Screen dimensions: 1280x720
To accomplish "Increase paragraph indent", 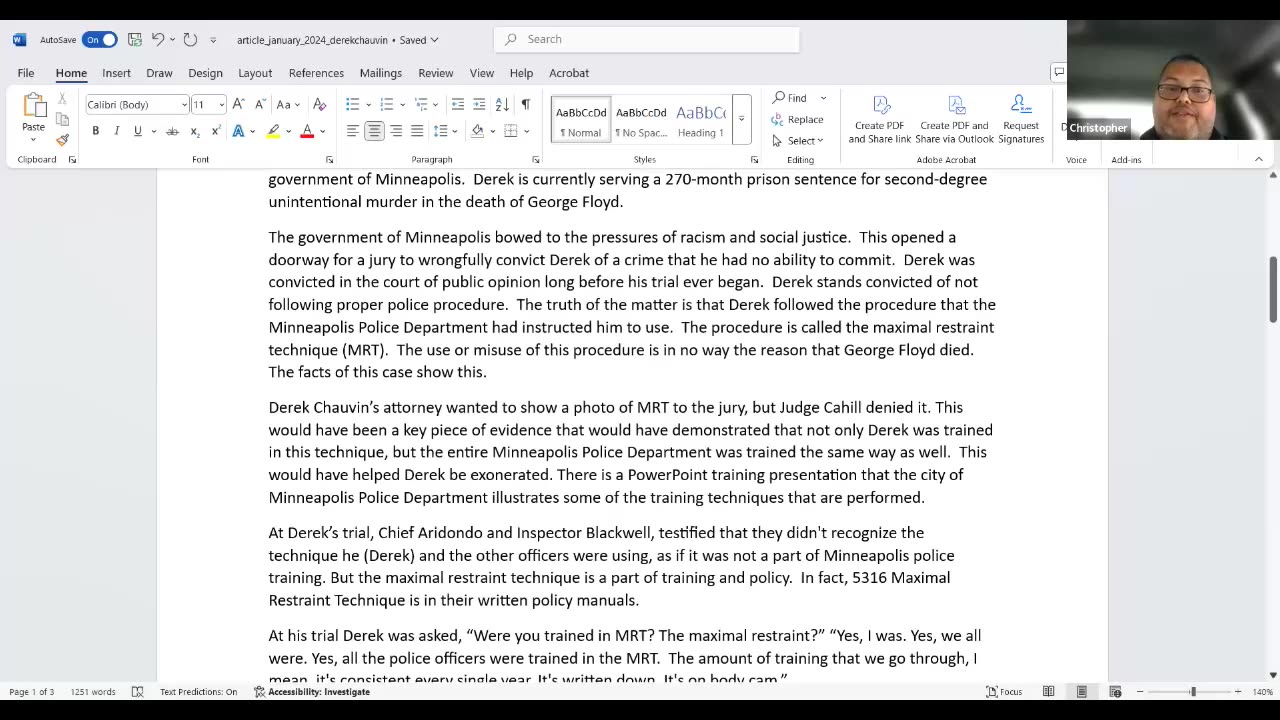I will [x=479, y=104].
